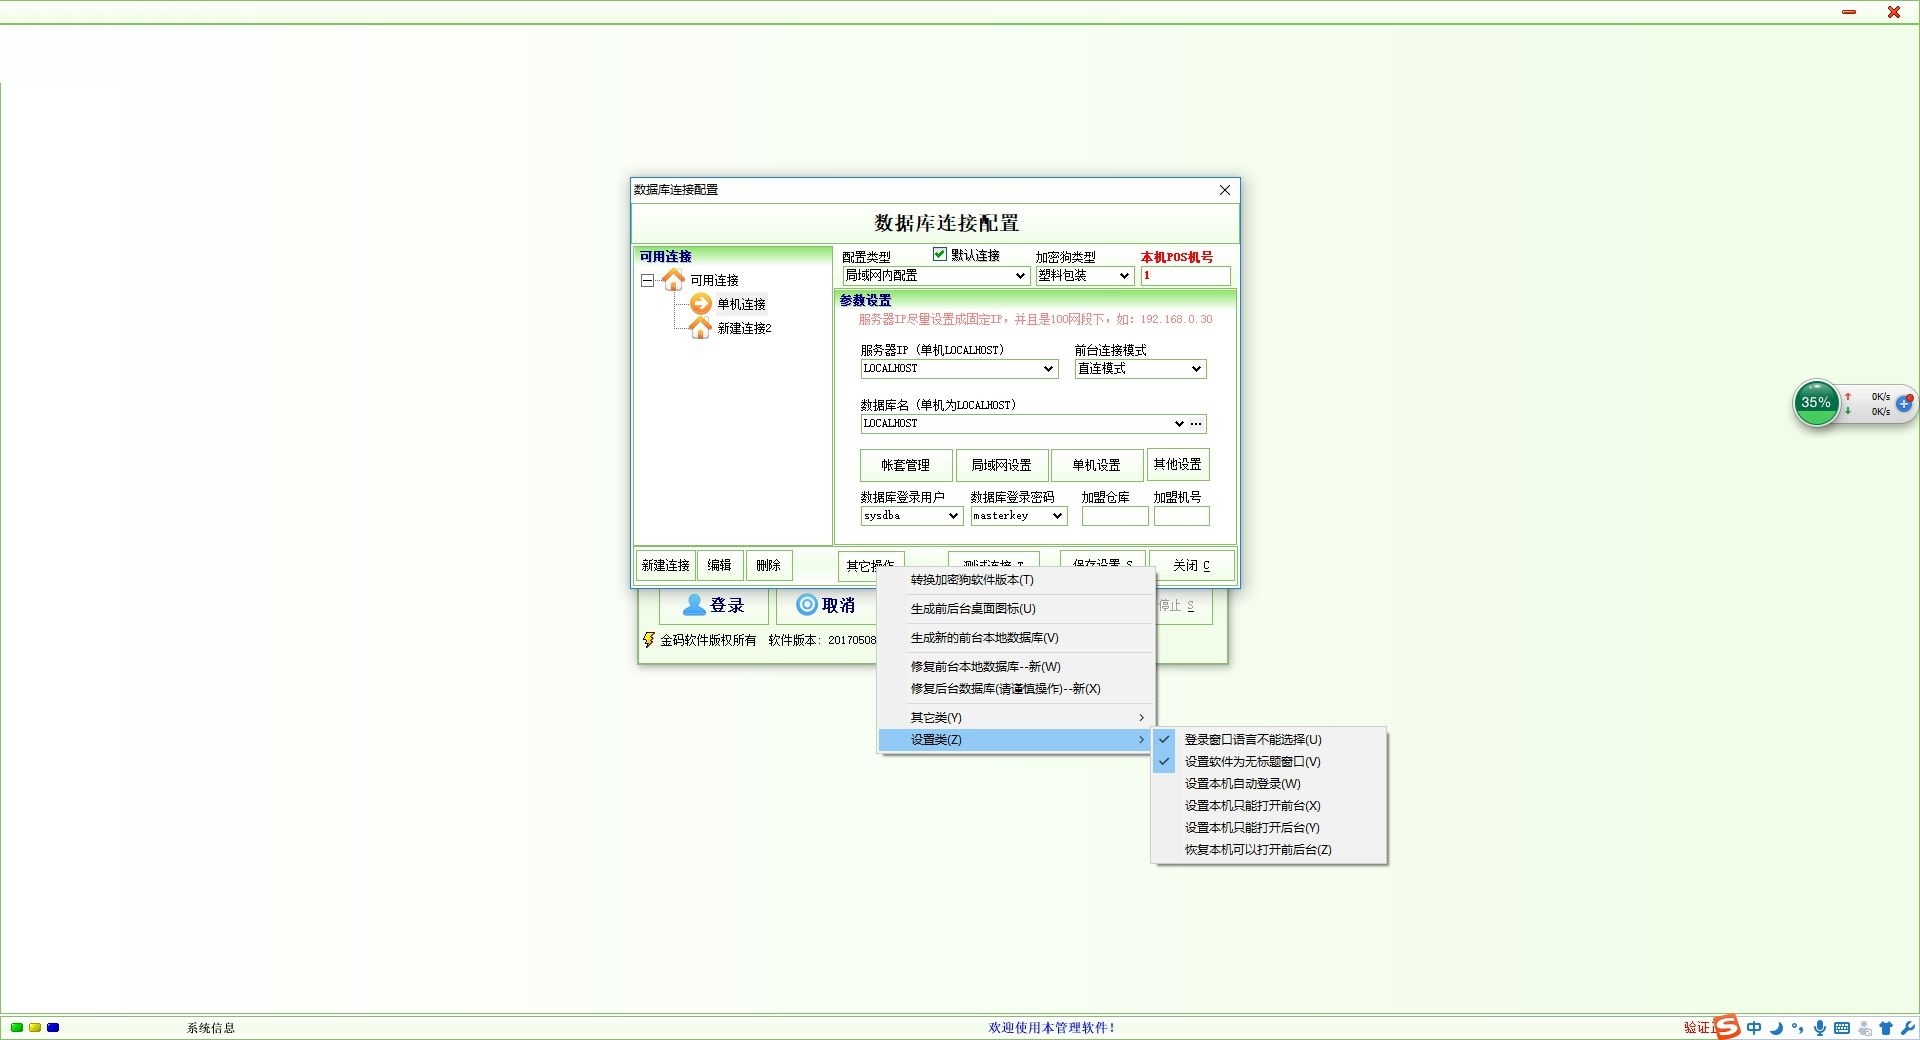Screen dimensions: 1920x1040
Task: Choose 设置本机只能打开前台(X) in submenu
Action: [1270, 806]
